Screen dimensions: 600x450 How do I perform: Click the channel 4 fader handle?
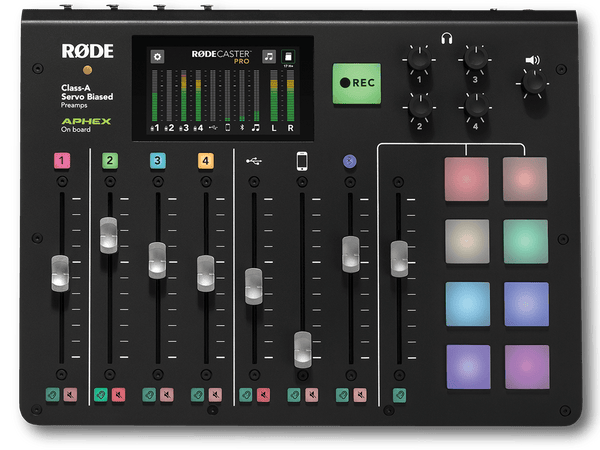tap(206, 273)
